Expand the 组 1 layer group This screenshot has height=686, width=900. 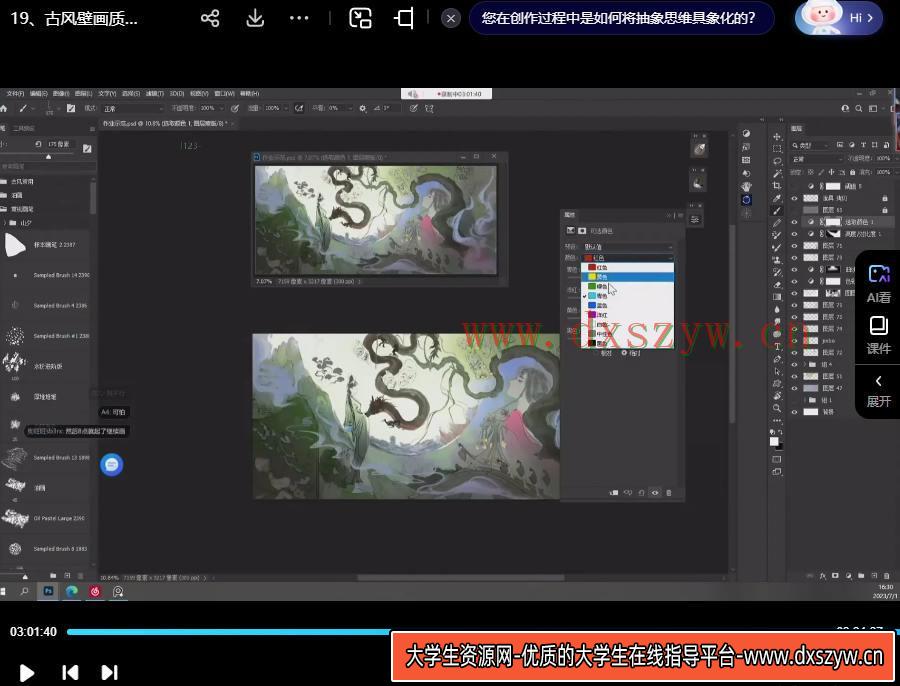coord(805,400)
